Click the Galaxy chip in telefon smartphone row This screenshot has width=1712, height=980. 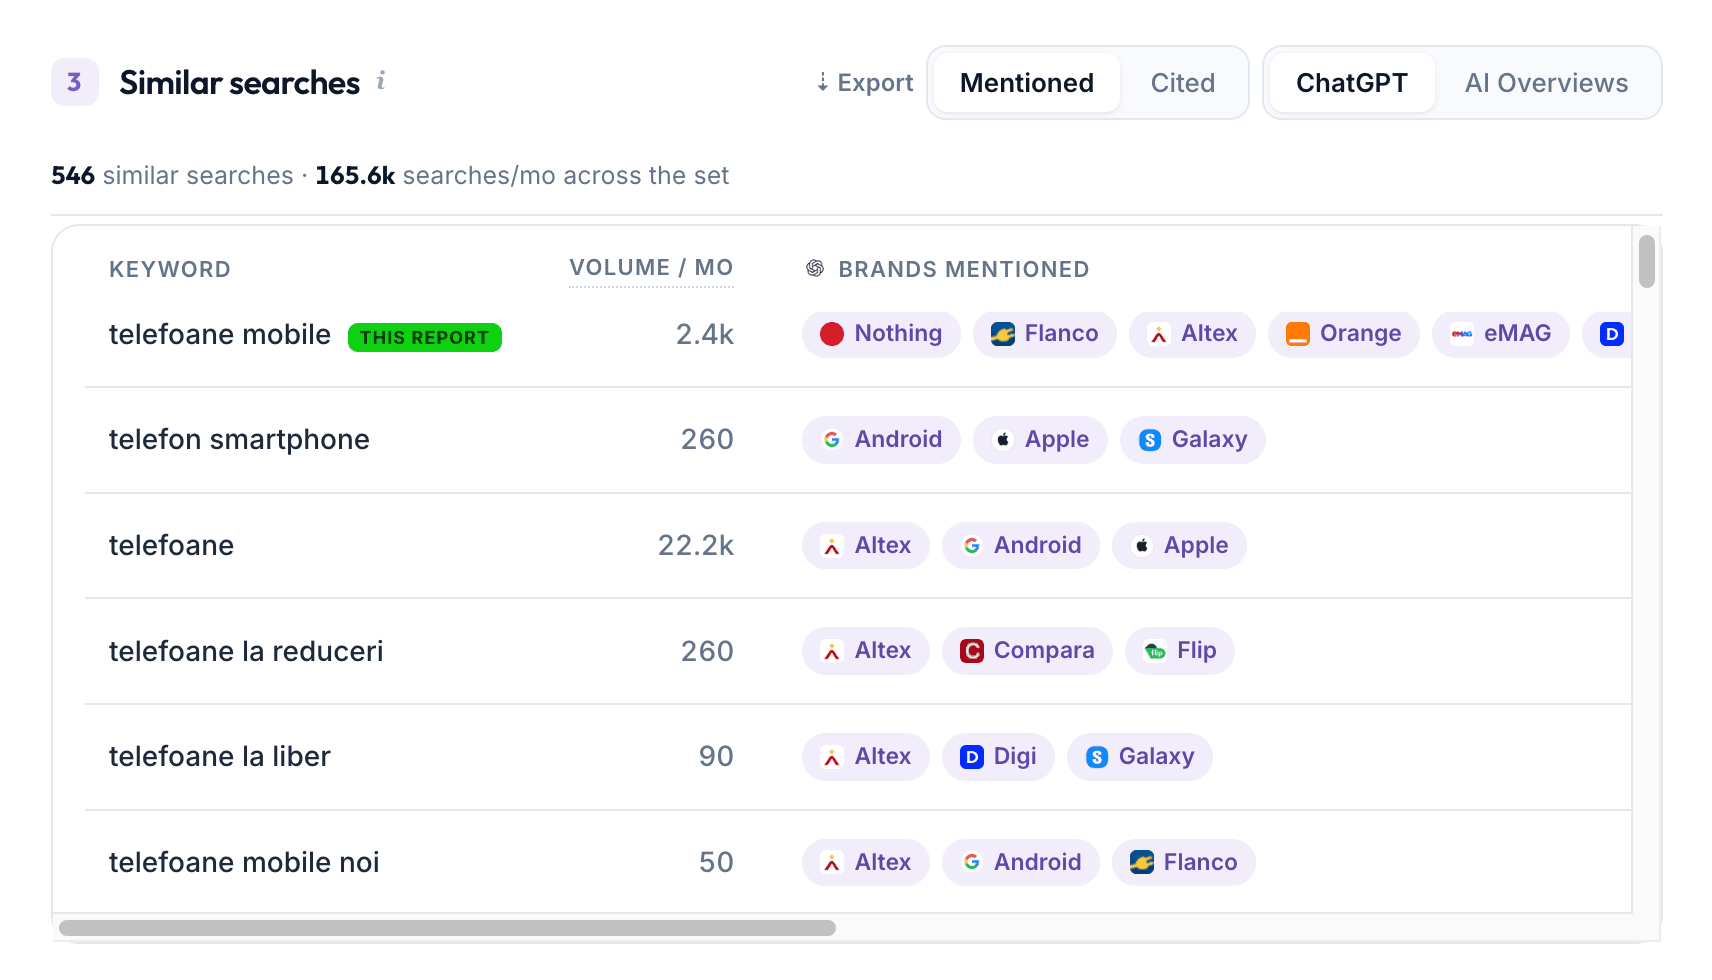1192,440
